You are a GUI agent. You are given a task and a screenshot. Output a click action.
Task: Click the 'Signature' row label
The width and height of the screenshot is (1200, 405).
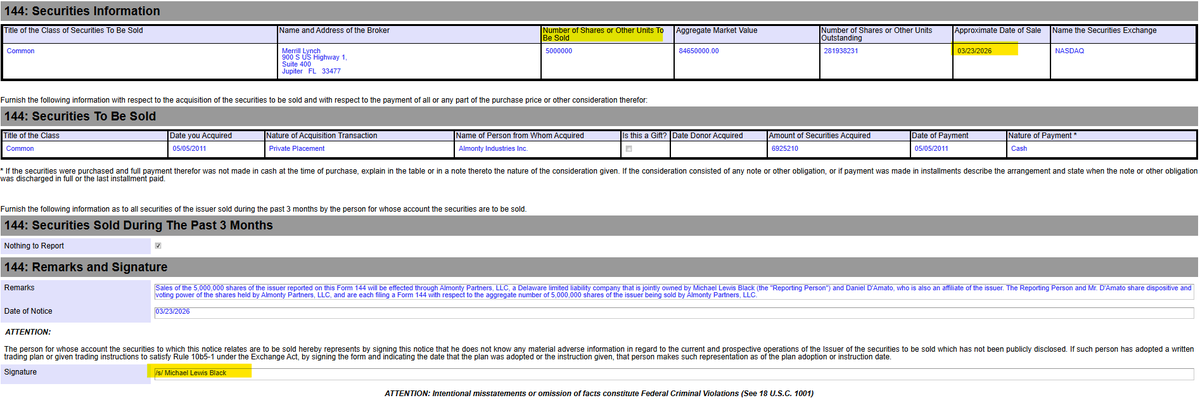pos(21,374)
